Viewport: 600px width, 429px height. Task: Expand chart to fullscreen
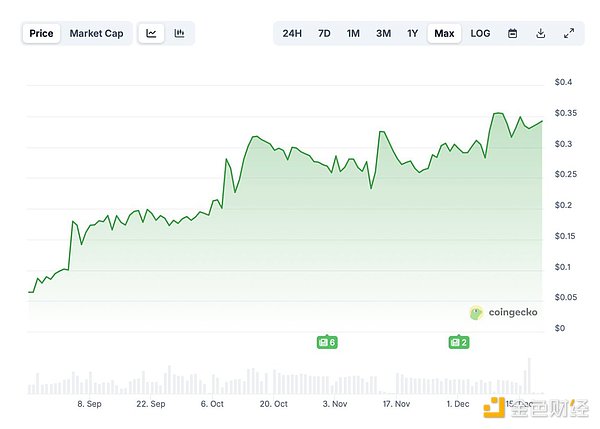(568, 33)
